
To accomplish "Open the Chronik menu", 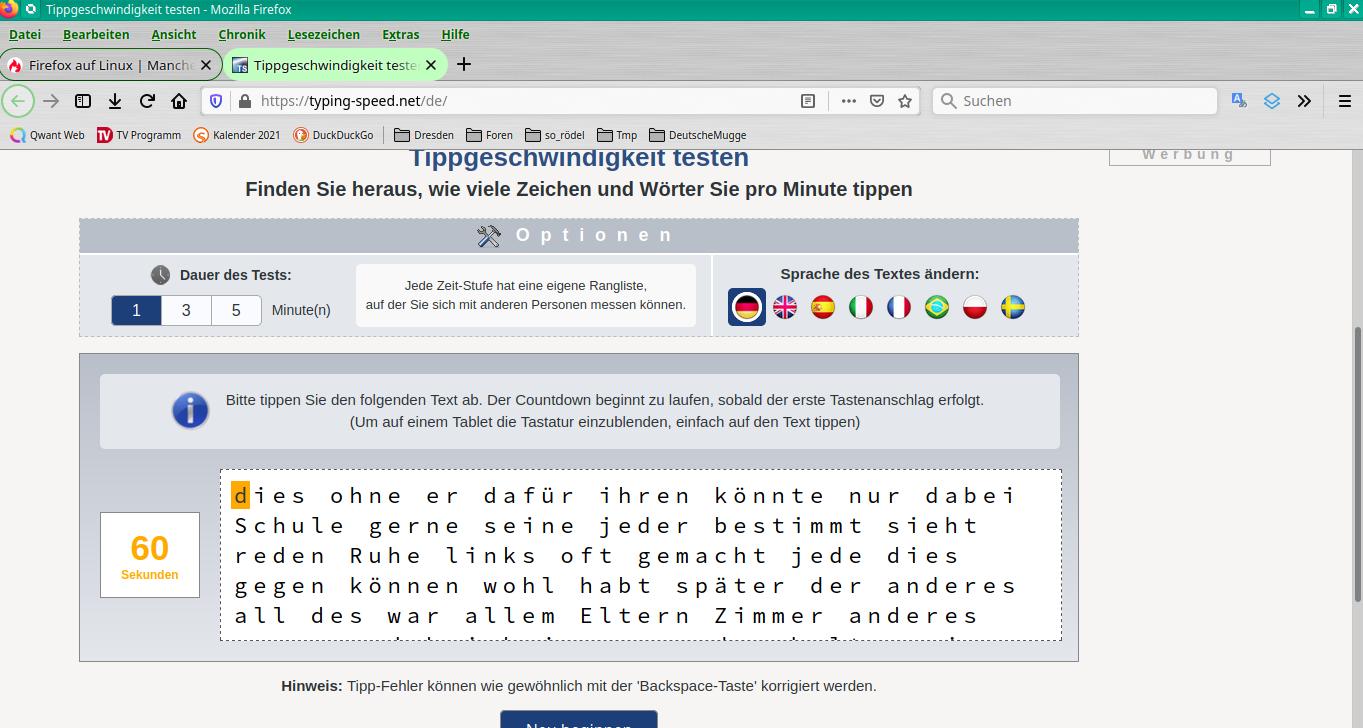I will tap(242, 34).
